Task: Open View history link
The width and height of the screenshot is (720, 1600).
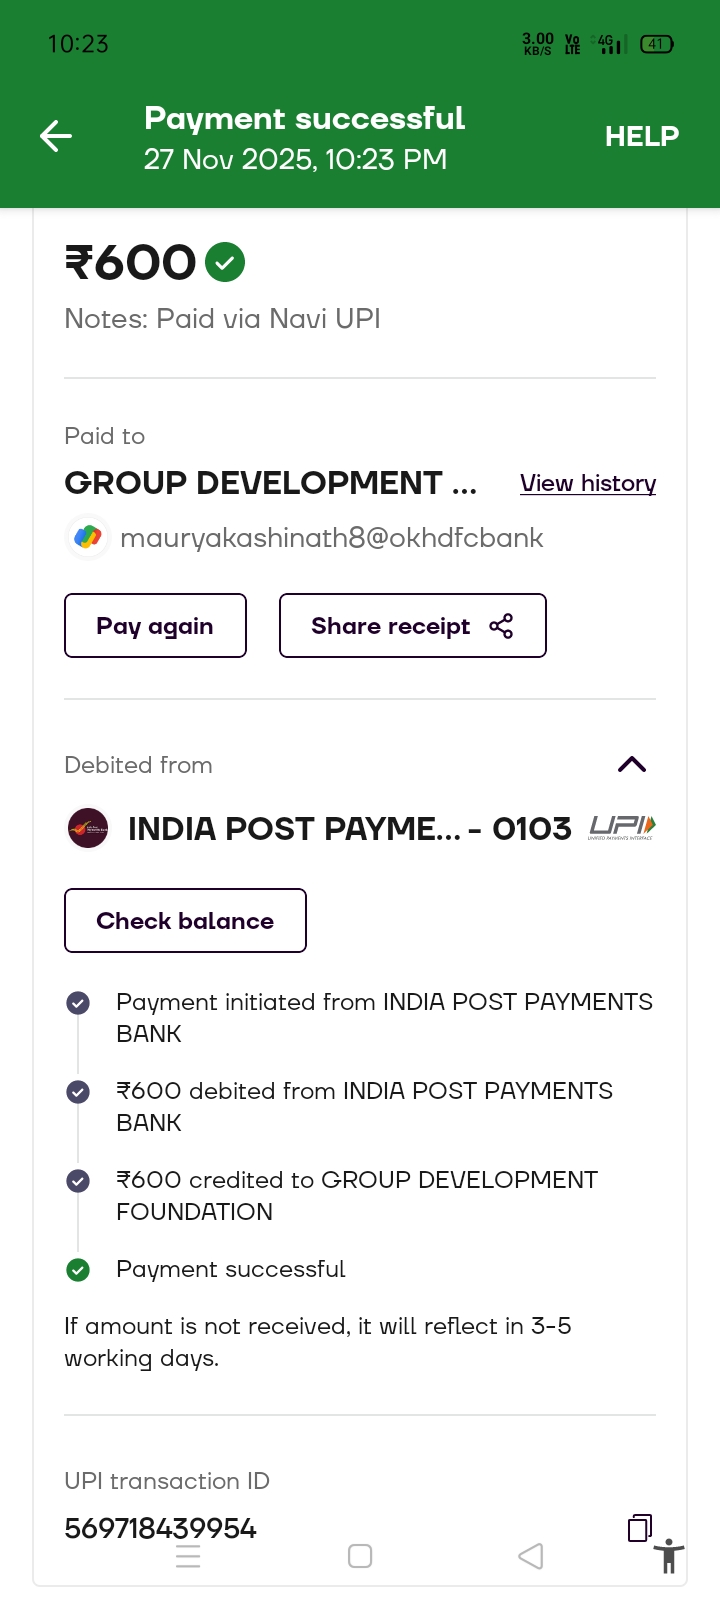Action: (x=588, y=483)
